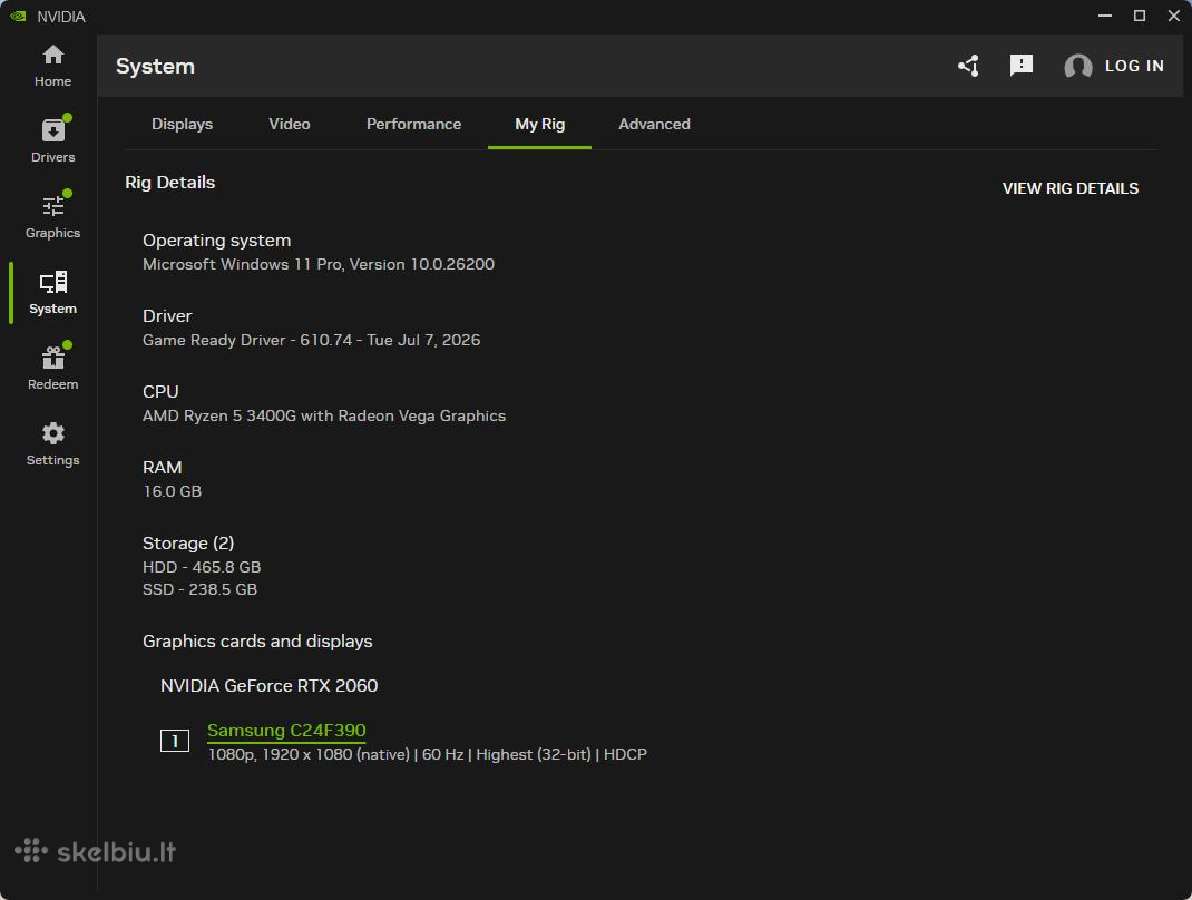Open the Samsung C24F390 display link
Image resolution: width=1192 pixels, height=900 pixels.
point(286,730)
